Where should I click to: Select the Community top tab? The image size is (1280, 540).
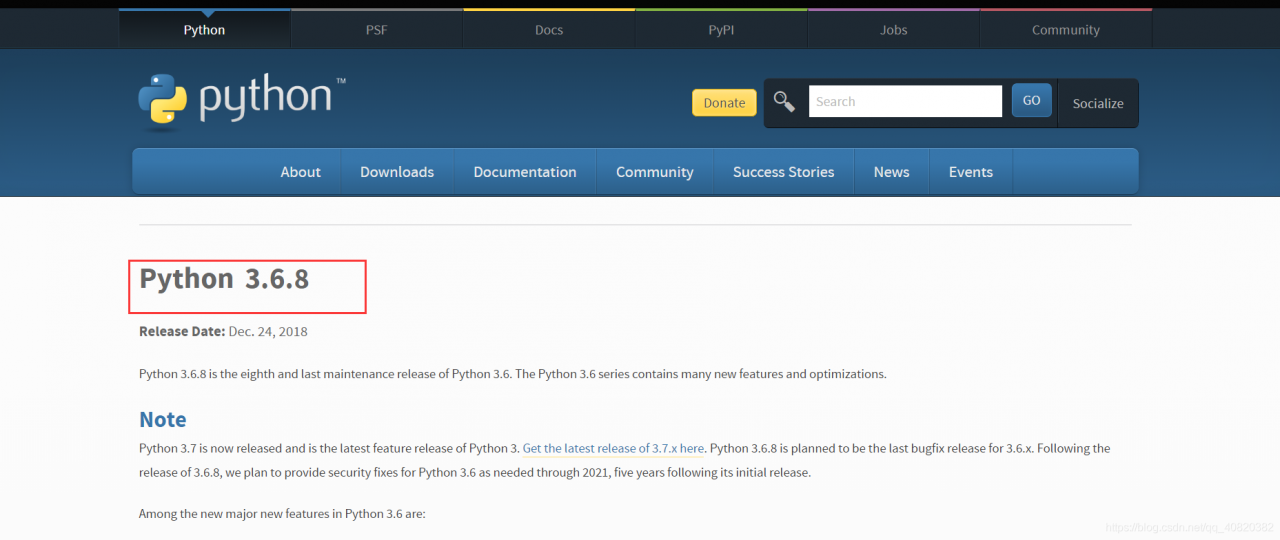(x=1066, y=29)
